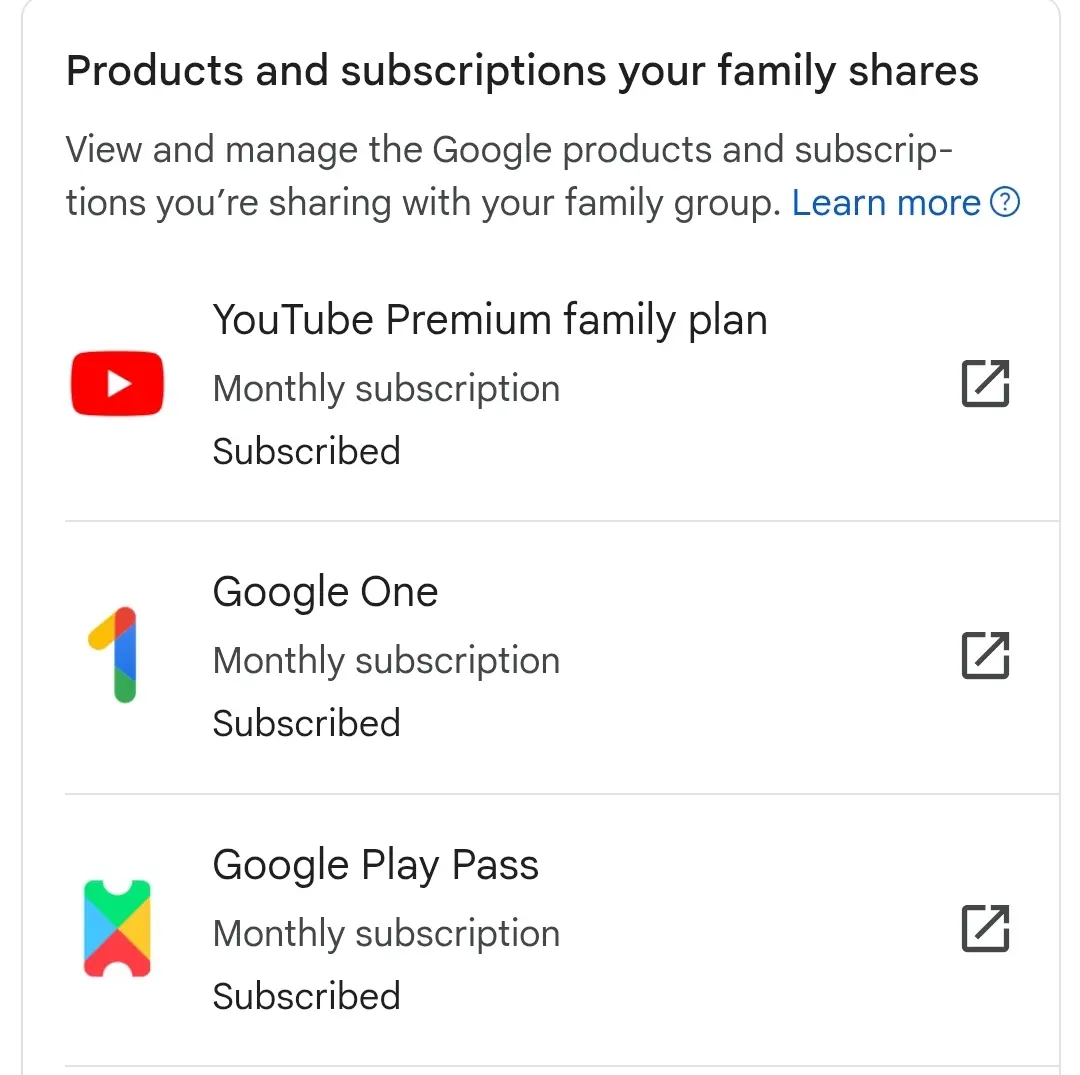1080x1075 pixels.
Task: Click the Google One colorful logo
Action: [x=114, y=654]
